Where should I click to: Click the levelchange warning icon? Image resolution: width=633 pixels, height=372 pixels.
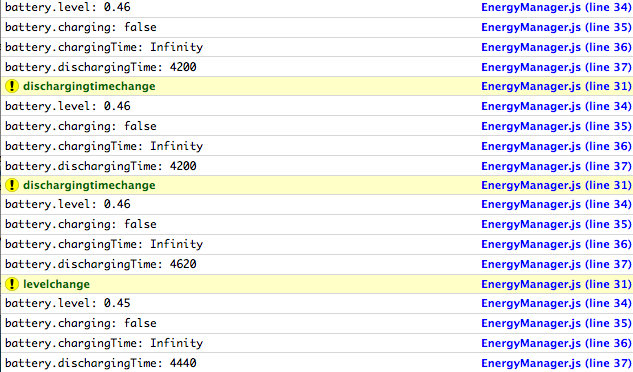(x=12, y=284)
